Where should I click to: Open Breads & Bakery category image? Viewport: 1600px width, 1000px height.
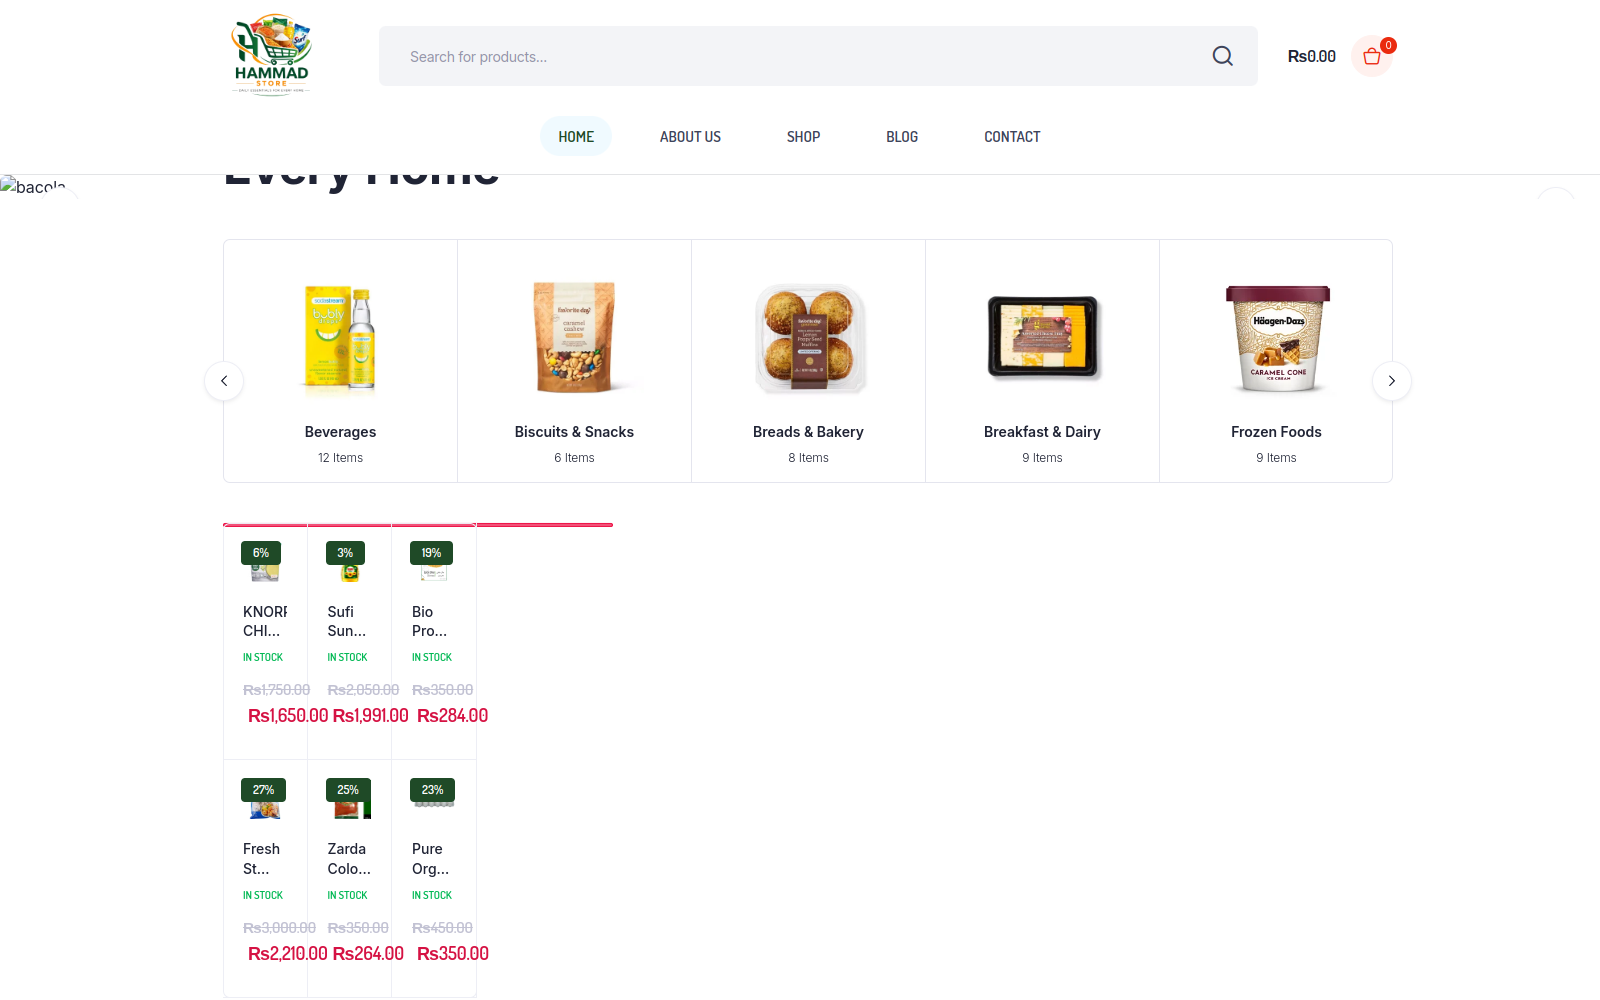[809, 338]
